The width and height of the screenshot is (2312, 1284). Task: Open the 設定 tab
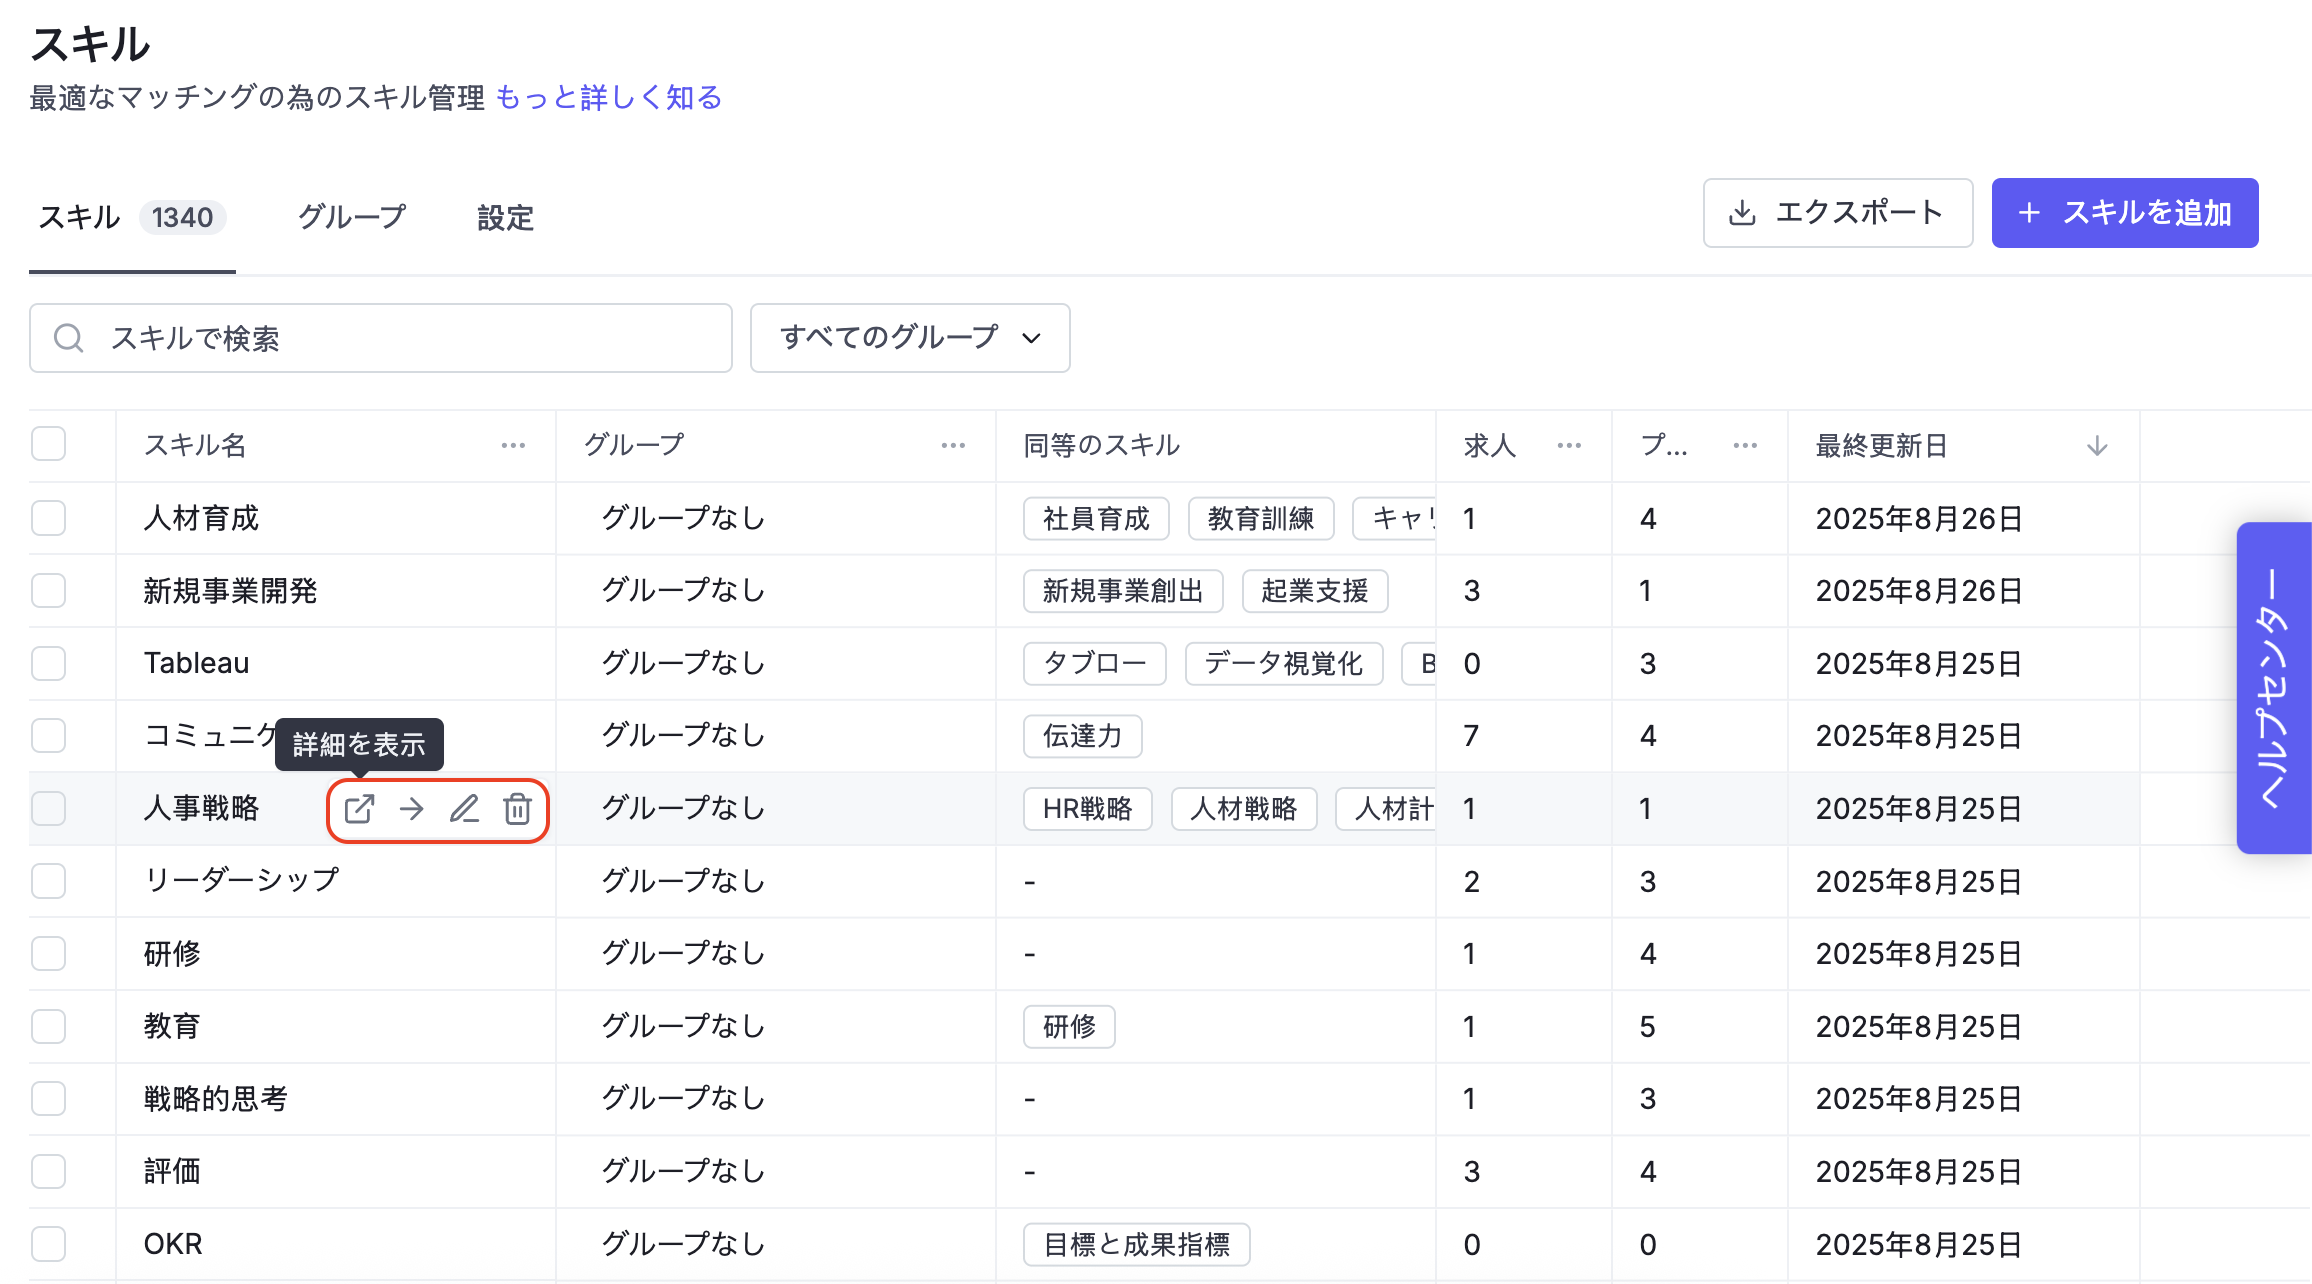(x=505, y=217)
